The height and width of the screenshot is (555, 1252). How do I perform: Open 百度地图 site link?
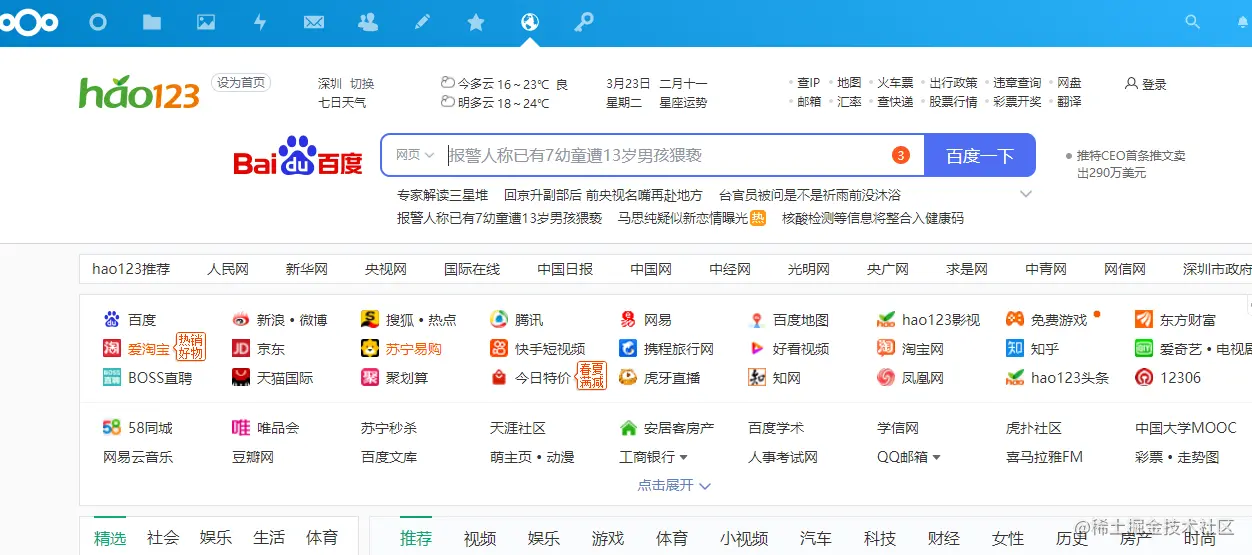(789, 320)
